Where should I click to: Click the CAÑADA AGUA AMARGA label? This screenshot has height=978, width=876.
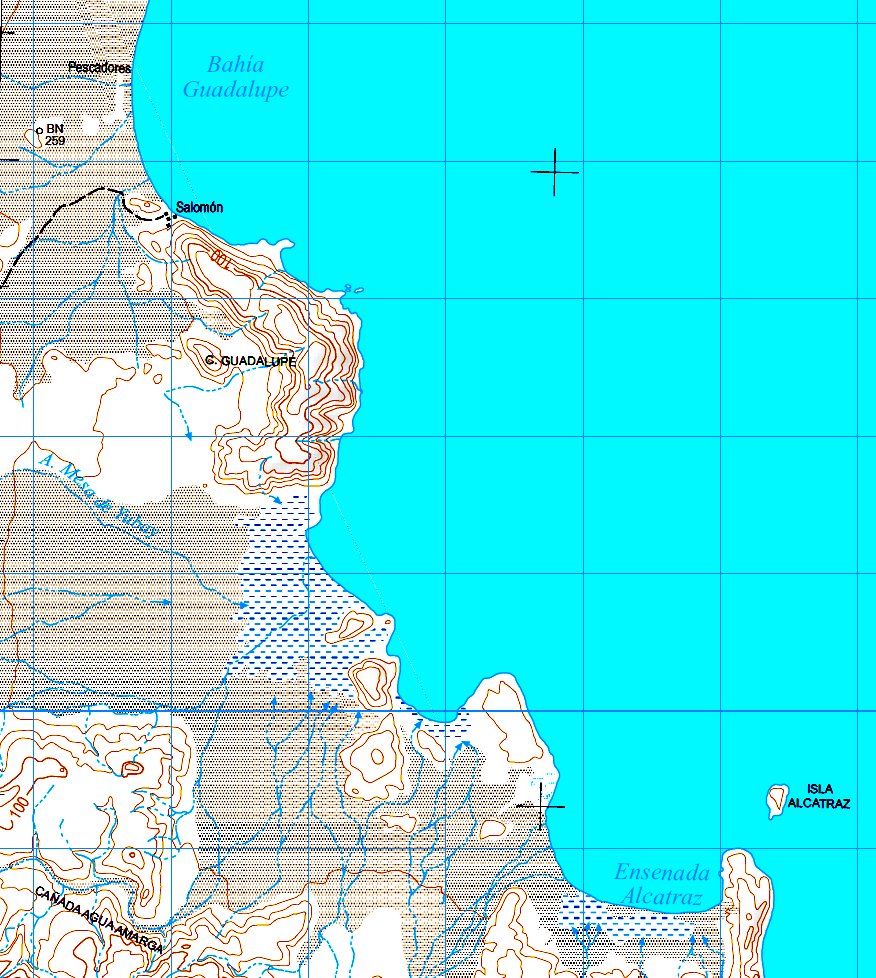click(99, 920)
